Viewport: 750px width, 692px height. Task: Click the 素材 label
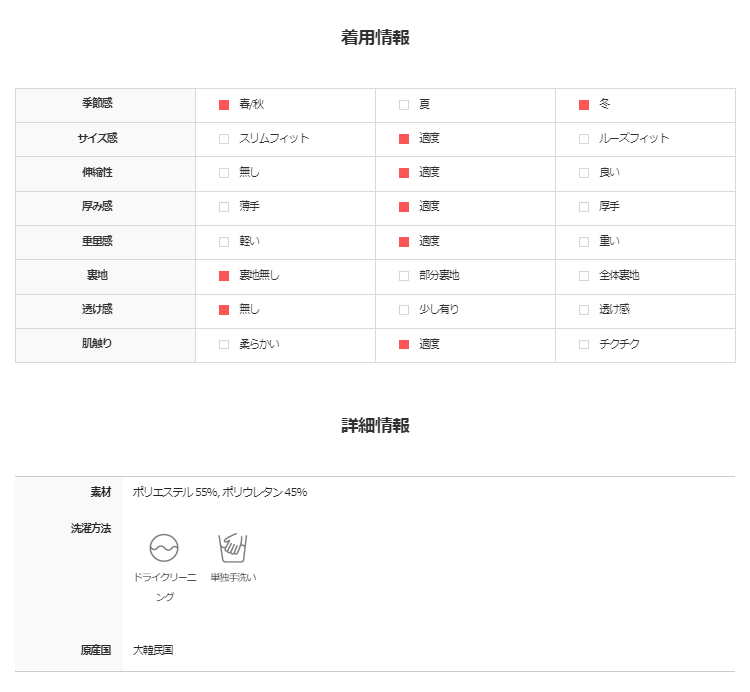pos(100,492)
